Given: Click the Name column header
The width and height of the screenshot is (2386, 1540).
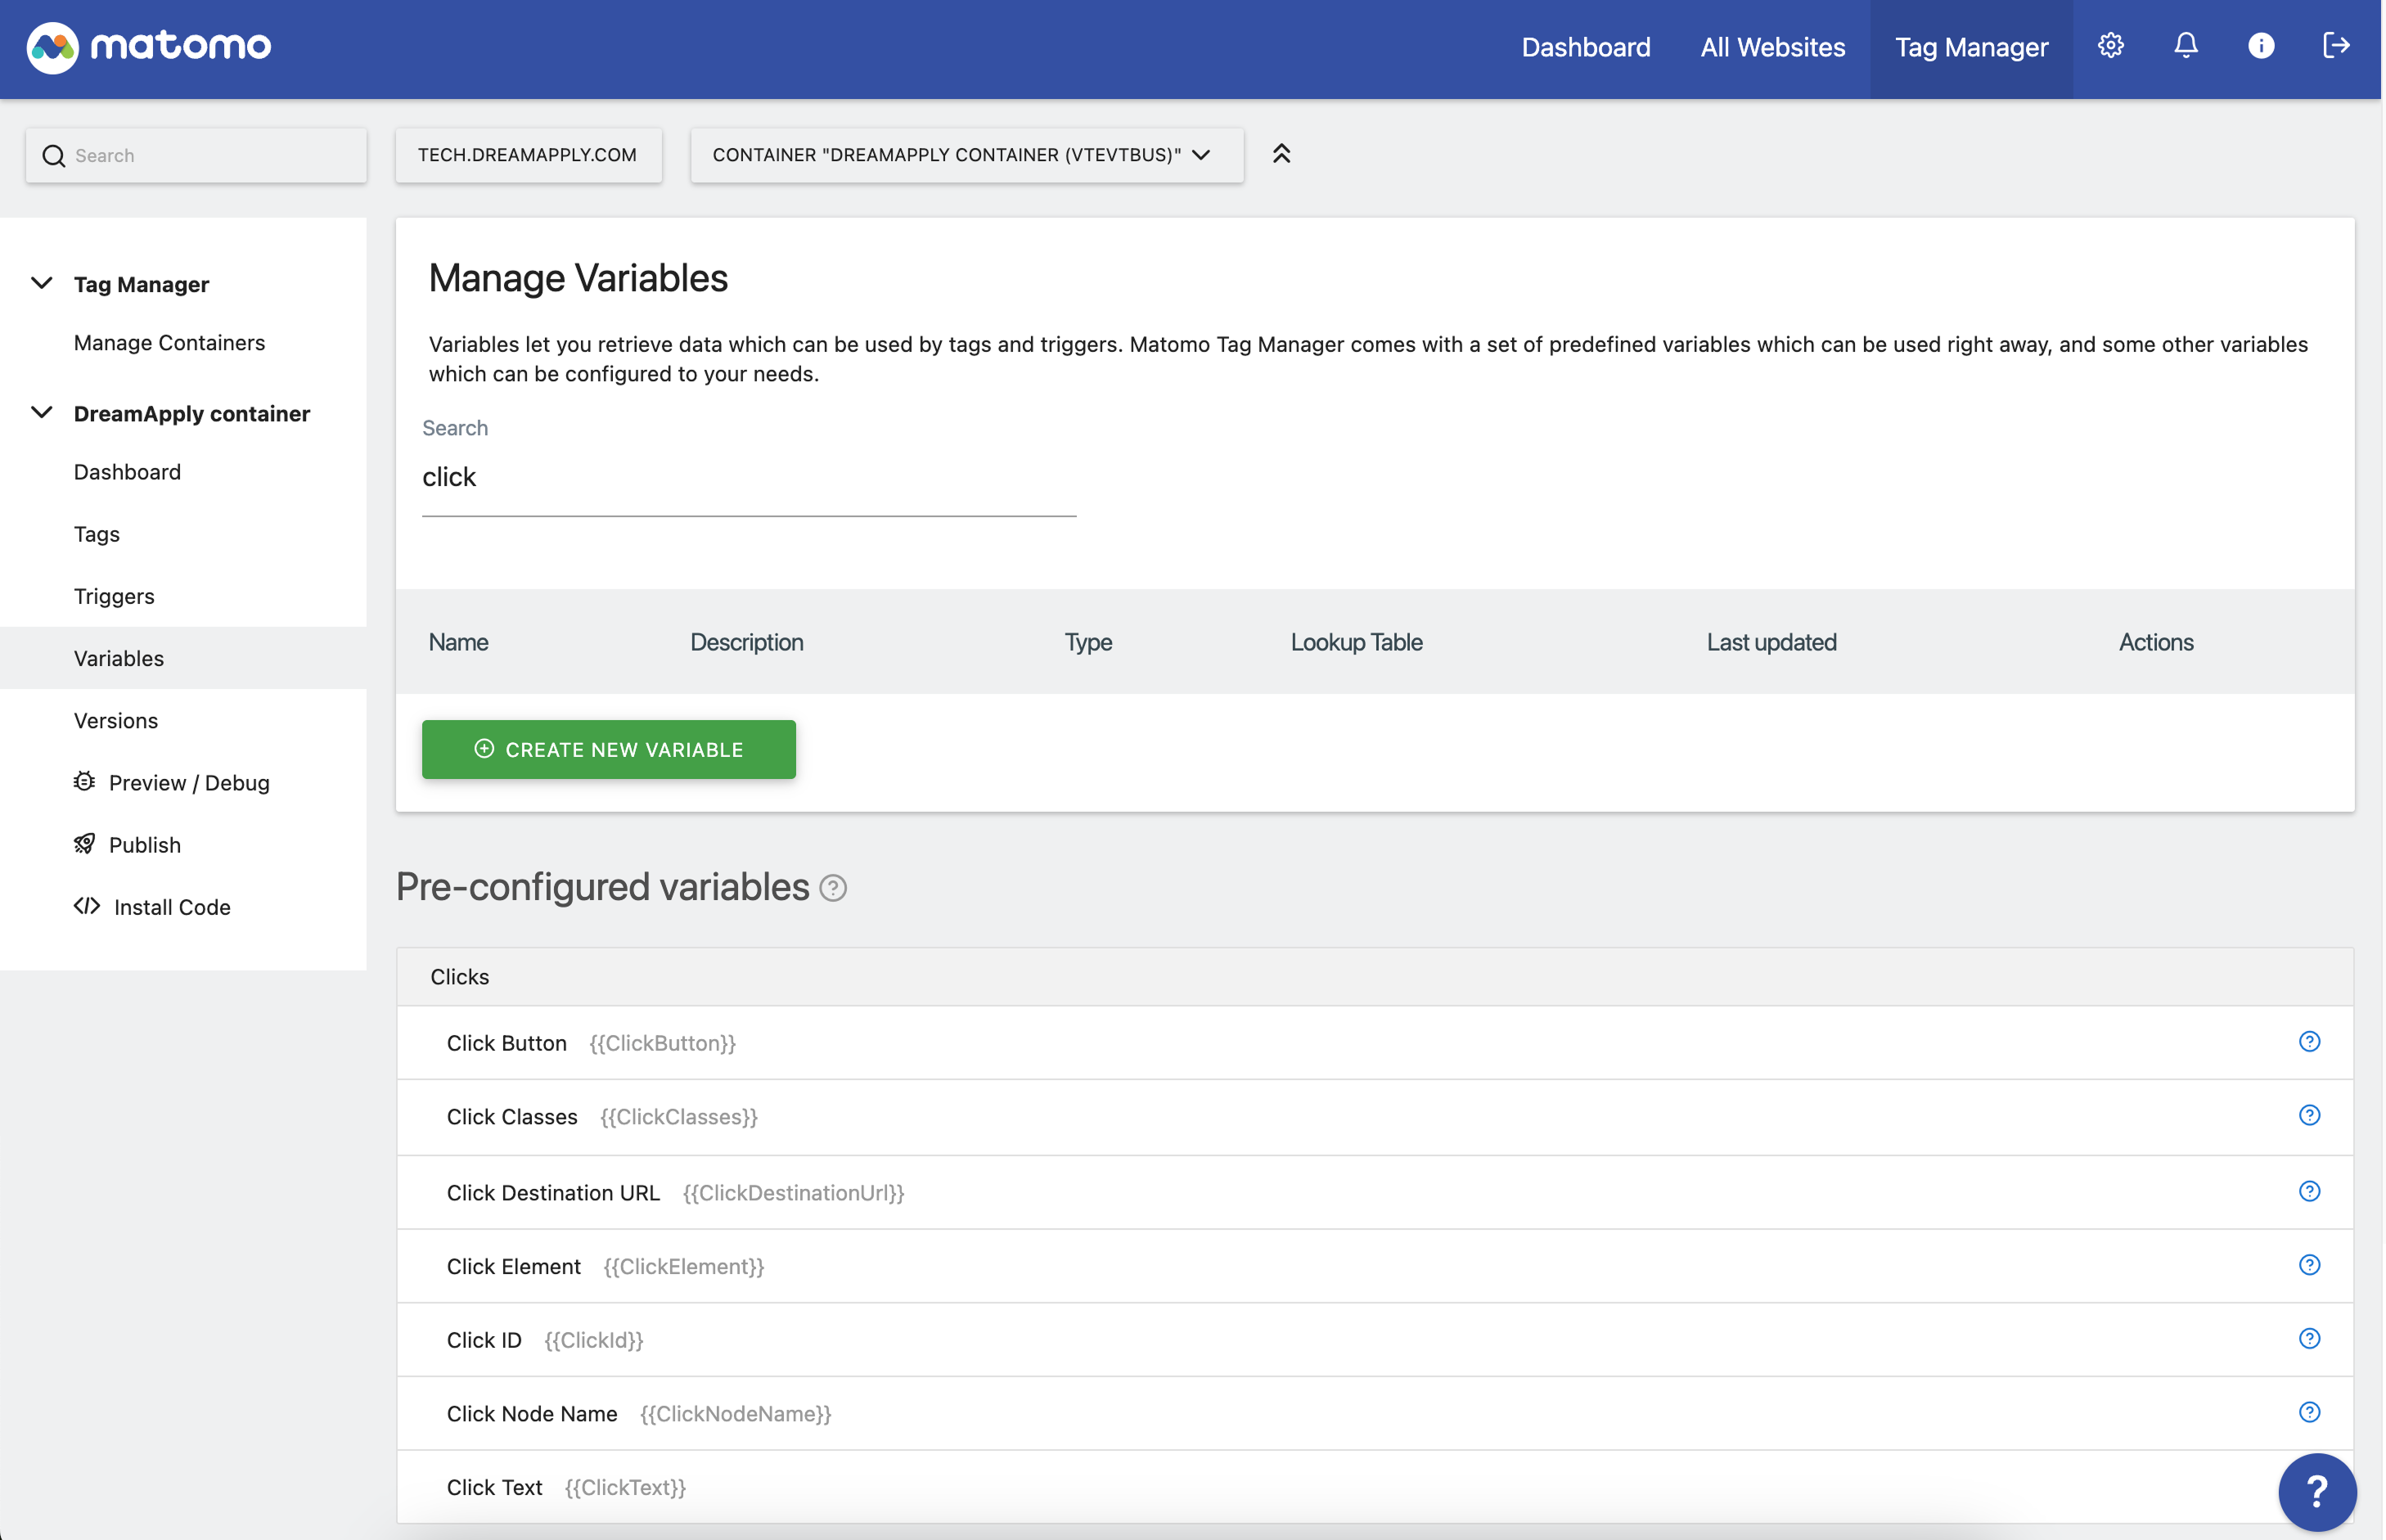Looking at the screenshot, I should pyautogui.click(x=458, y=642).
